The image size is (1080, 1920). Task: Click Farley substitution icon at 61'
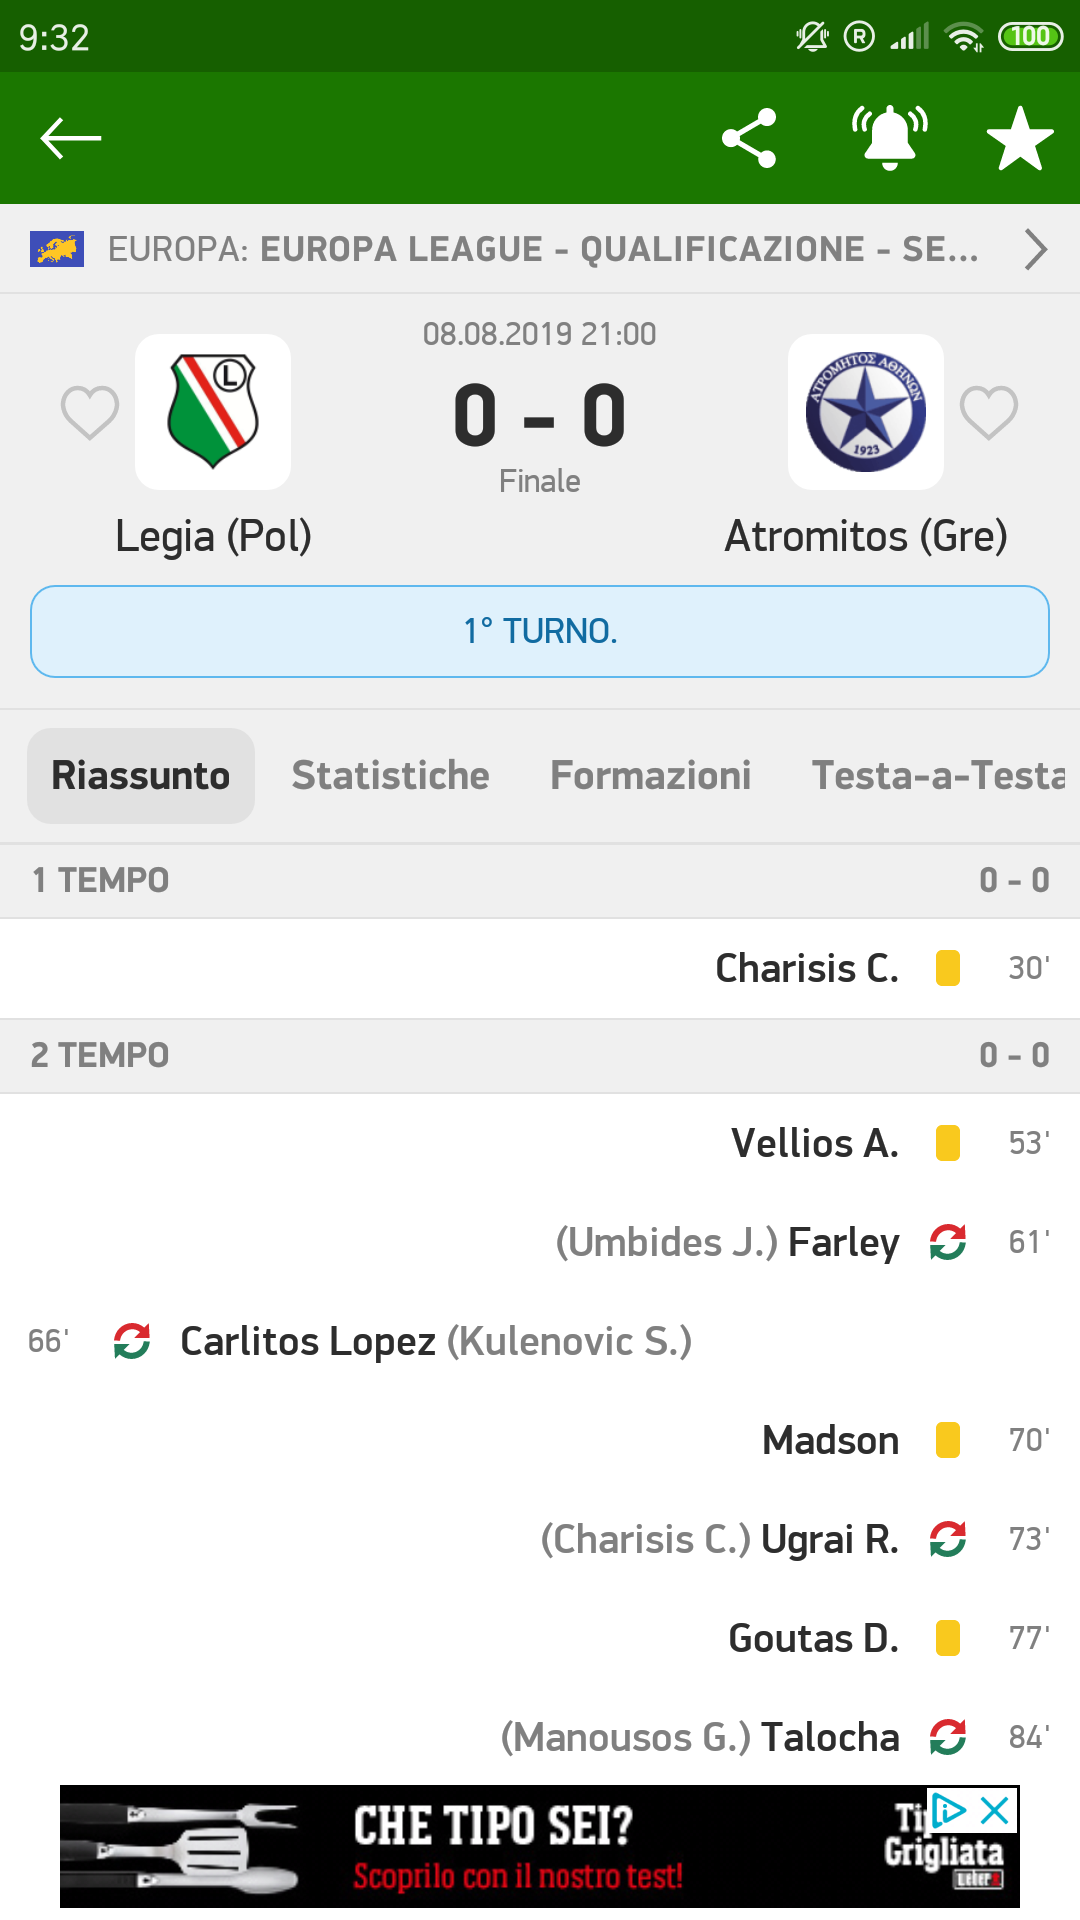(x=948, y=1242)
